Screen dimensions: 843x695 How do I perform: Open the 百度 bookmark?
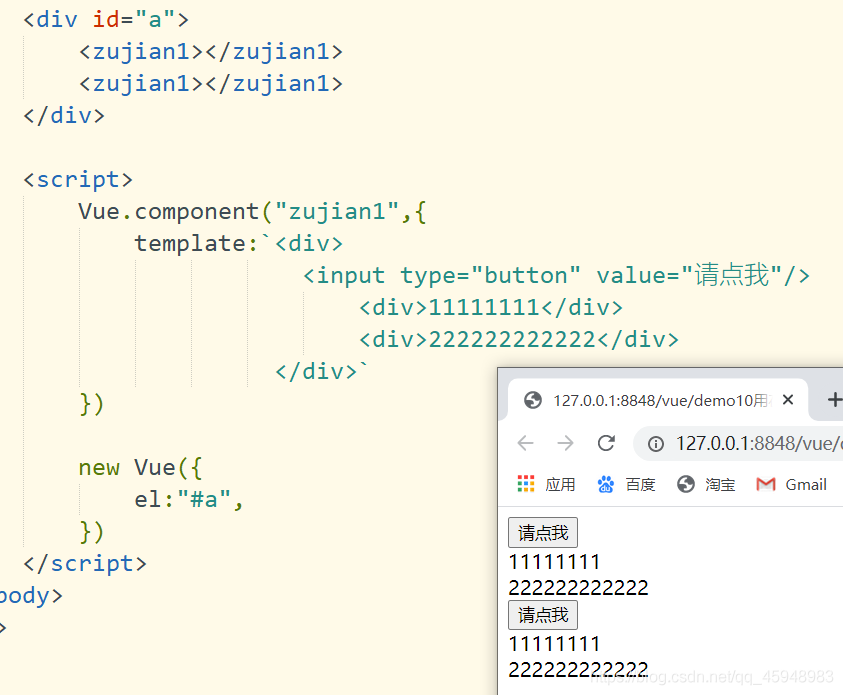(626, 484)
